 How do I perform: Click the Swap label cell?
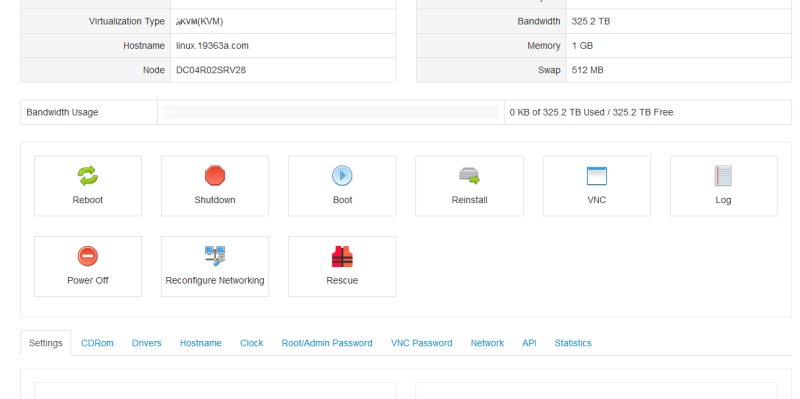point(492,70)
